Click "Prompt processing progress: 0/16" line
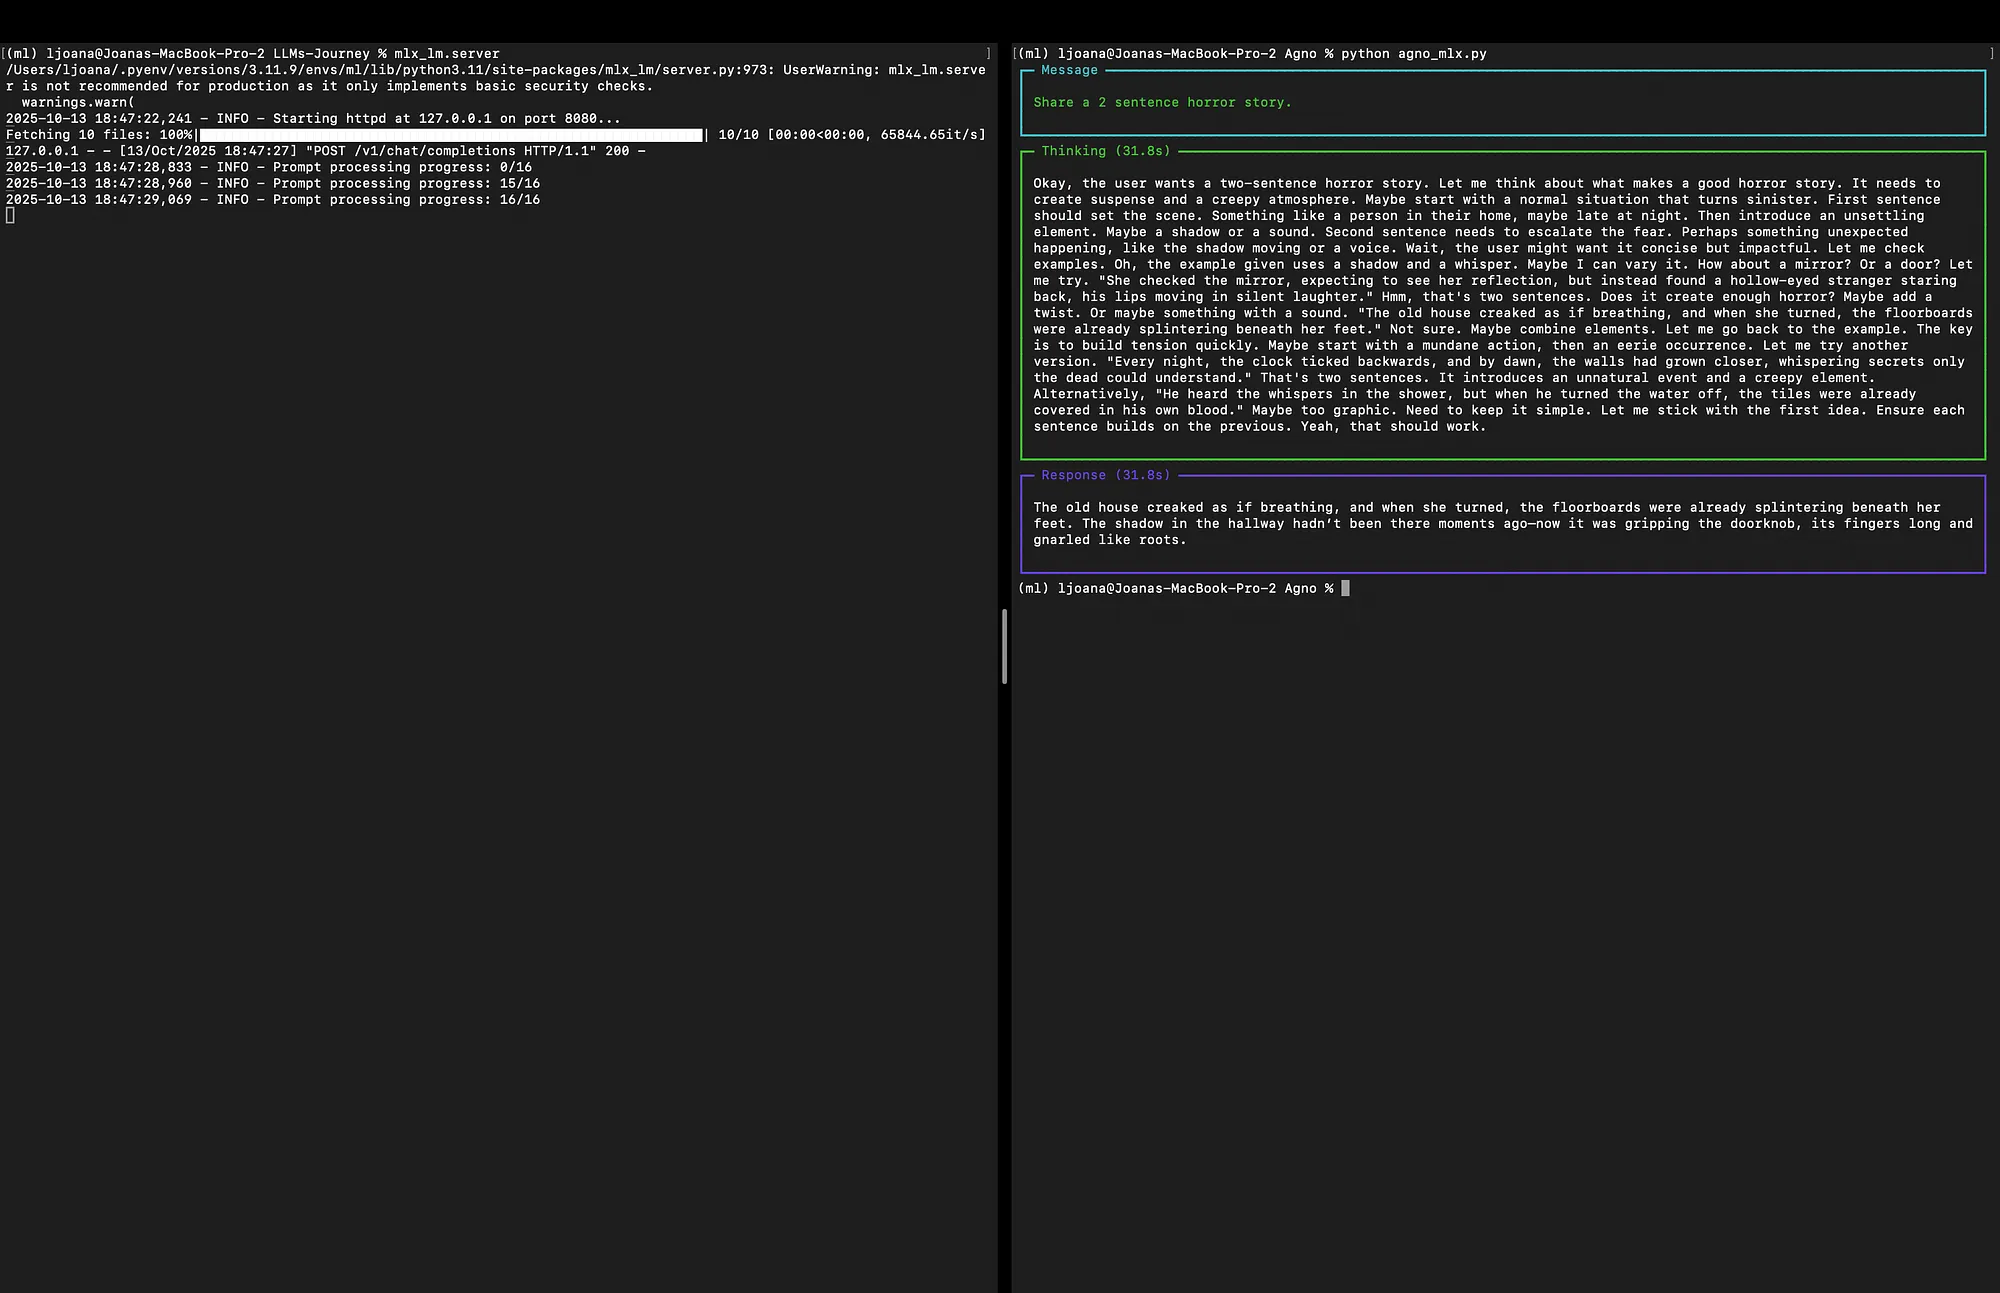The image size is (2000, 1293). coord(402,167)
